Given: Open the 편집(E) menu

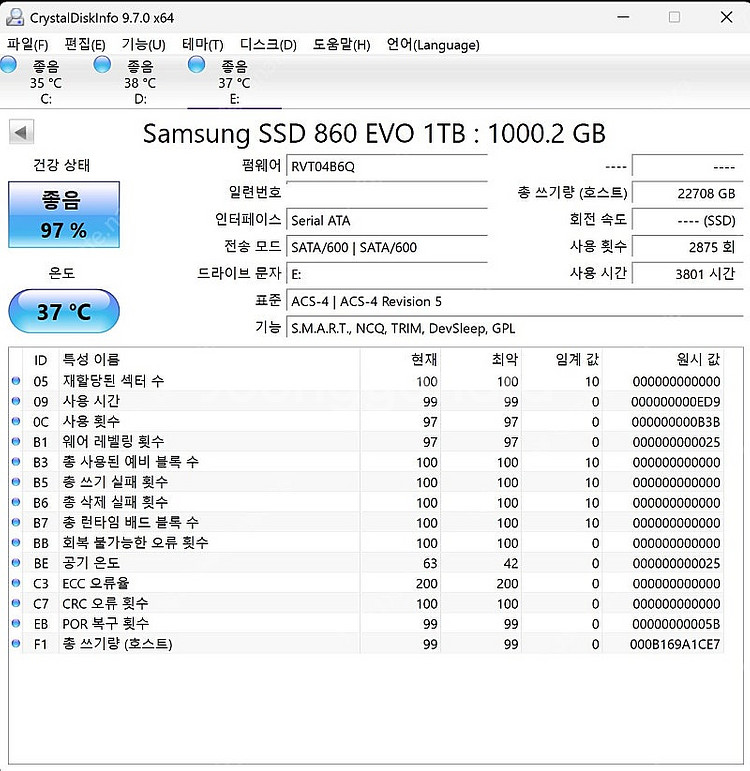Looking at the screenshot, I should coord(85,45).
